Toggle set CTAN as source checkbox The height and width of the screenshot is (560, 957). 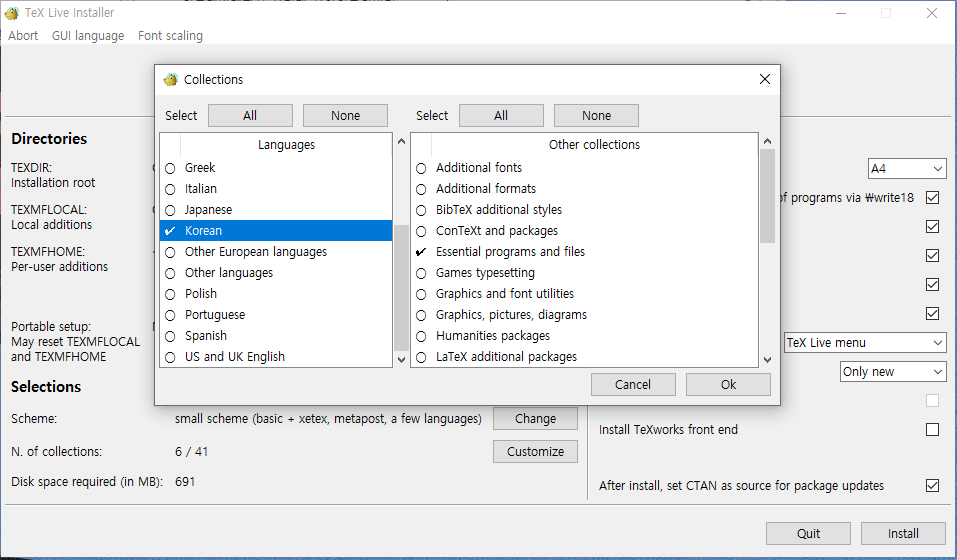pos(933,486)
